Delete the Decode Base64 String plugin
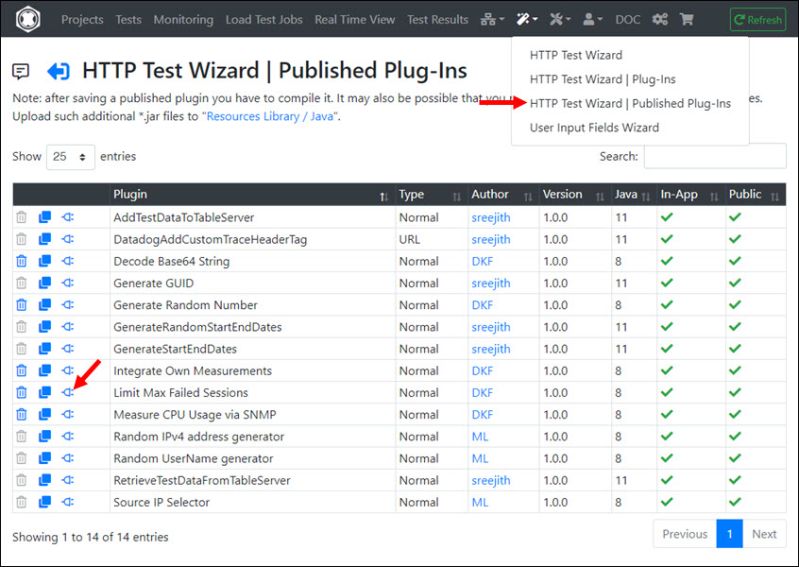 21,261
